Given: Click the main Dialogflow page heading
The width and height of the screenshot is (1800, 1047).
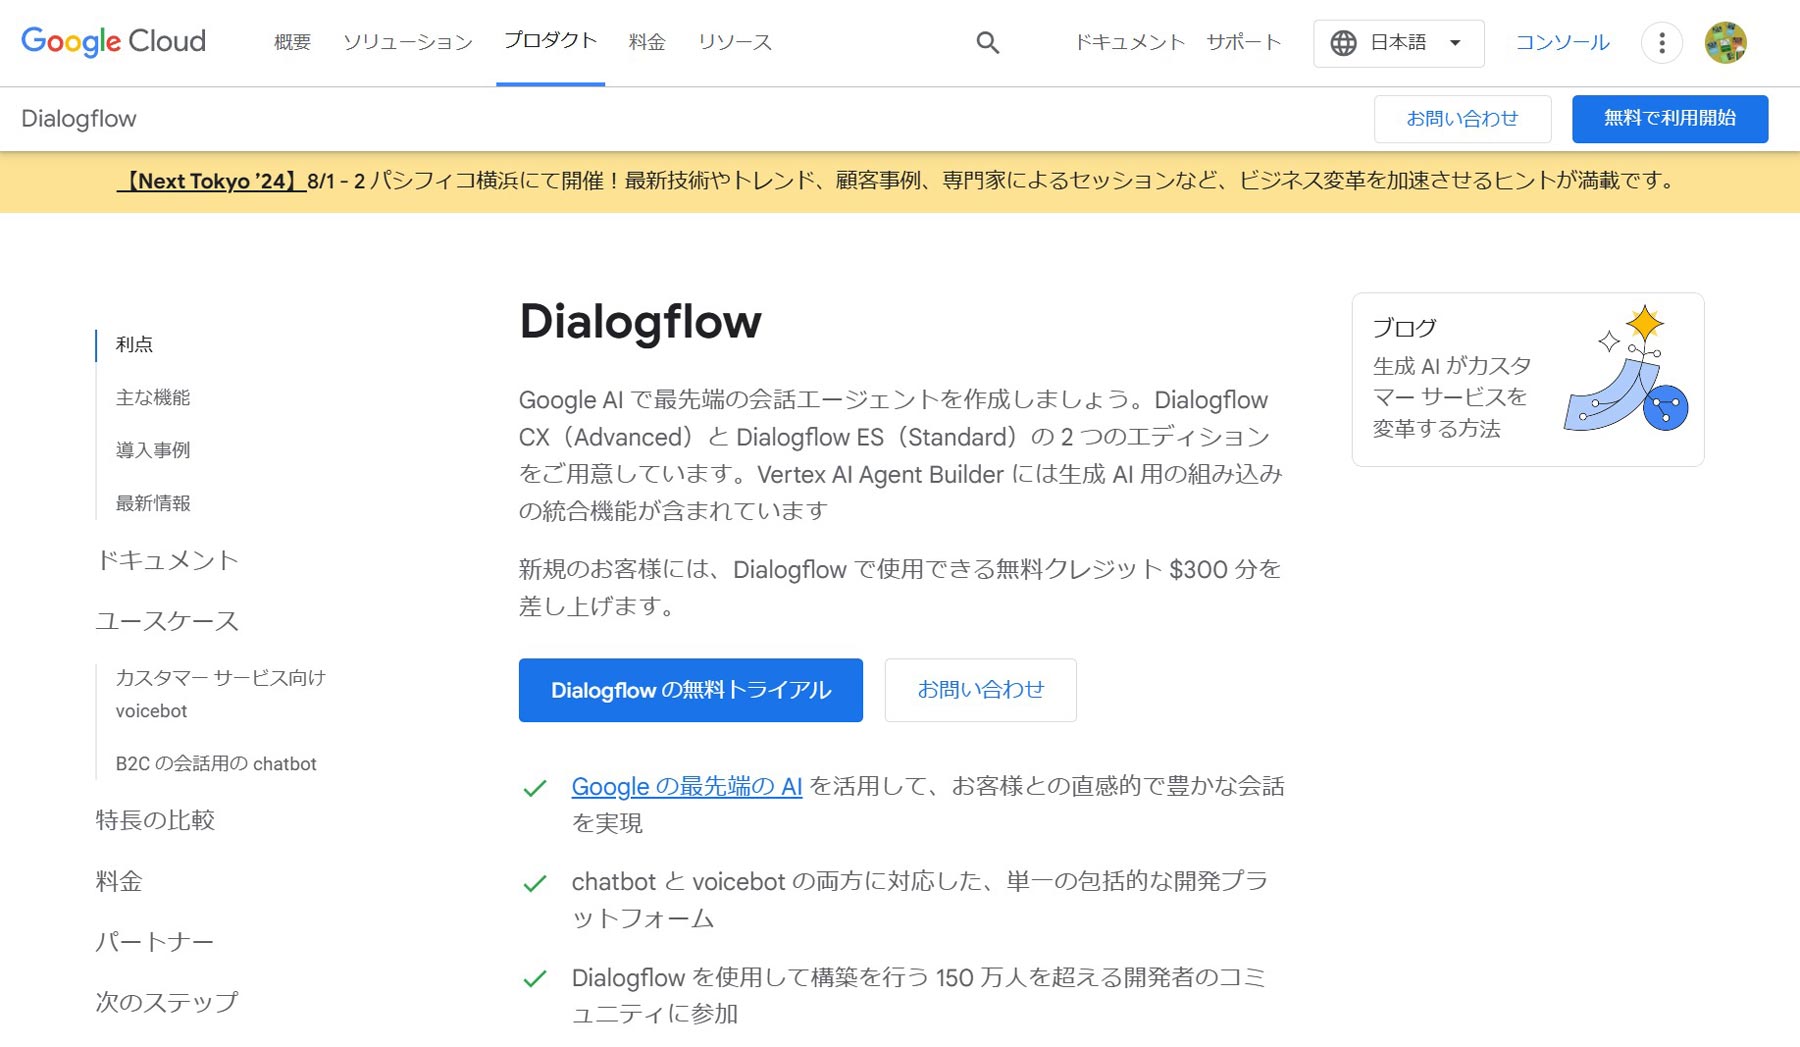Looking at the screenshot, I should pyautogui.click(x=640, y=322).
